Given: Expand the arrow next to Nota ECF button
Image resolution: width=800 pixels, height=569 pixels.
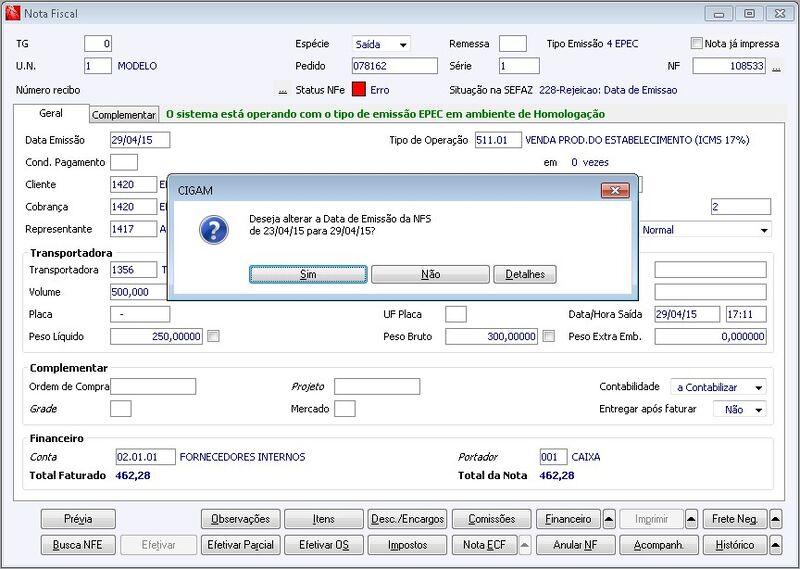Looking at the screenshot, I should pyautogui.click(x=525, y=545).
